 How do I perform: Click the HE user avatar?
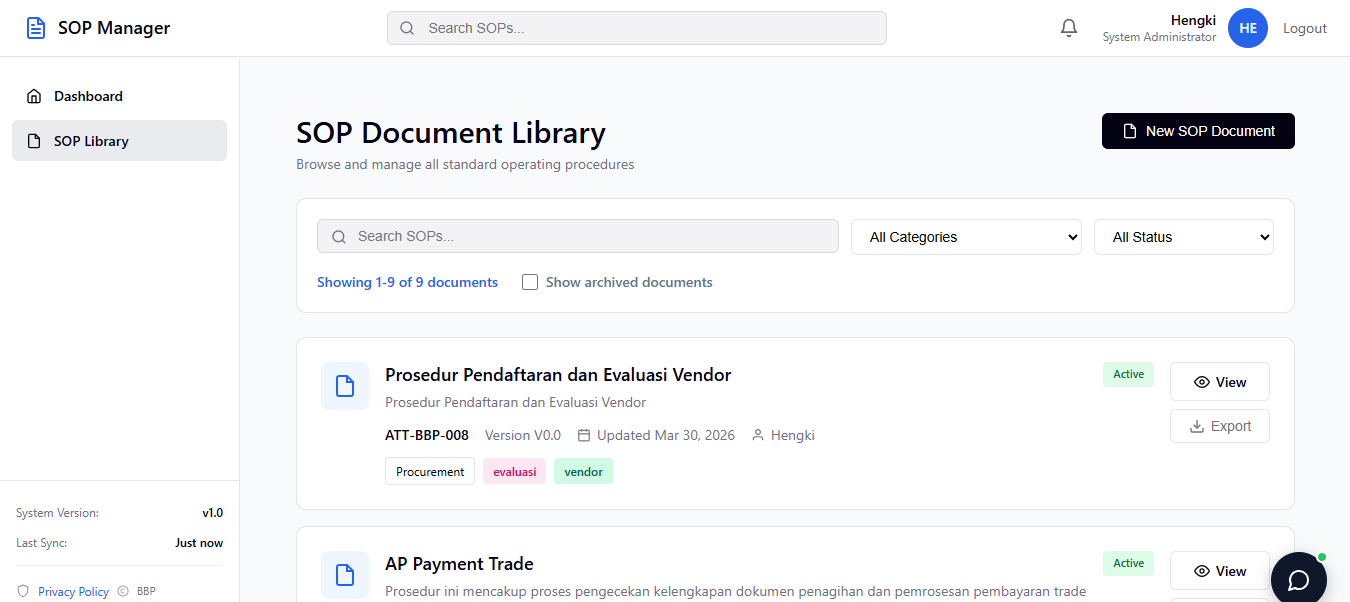coord(1248,28)
